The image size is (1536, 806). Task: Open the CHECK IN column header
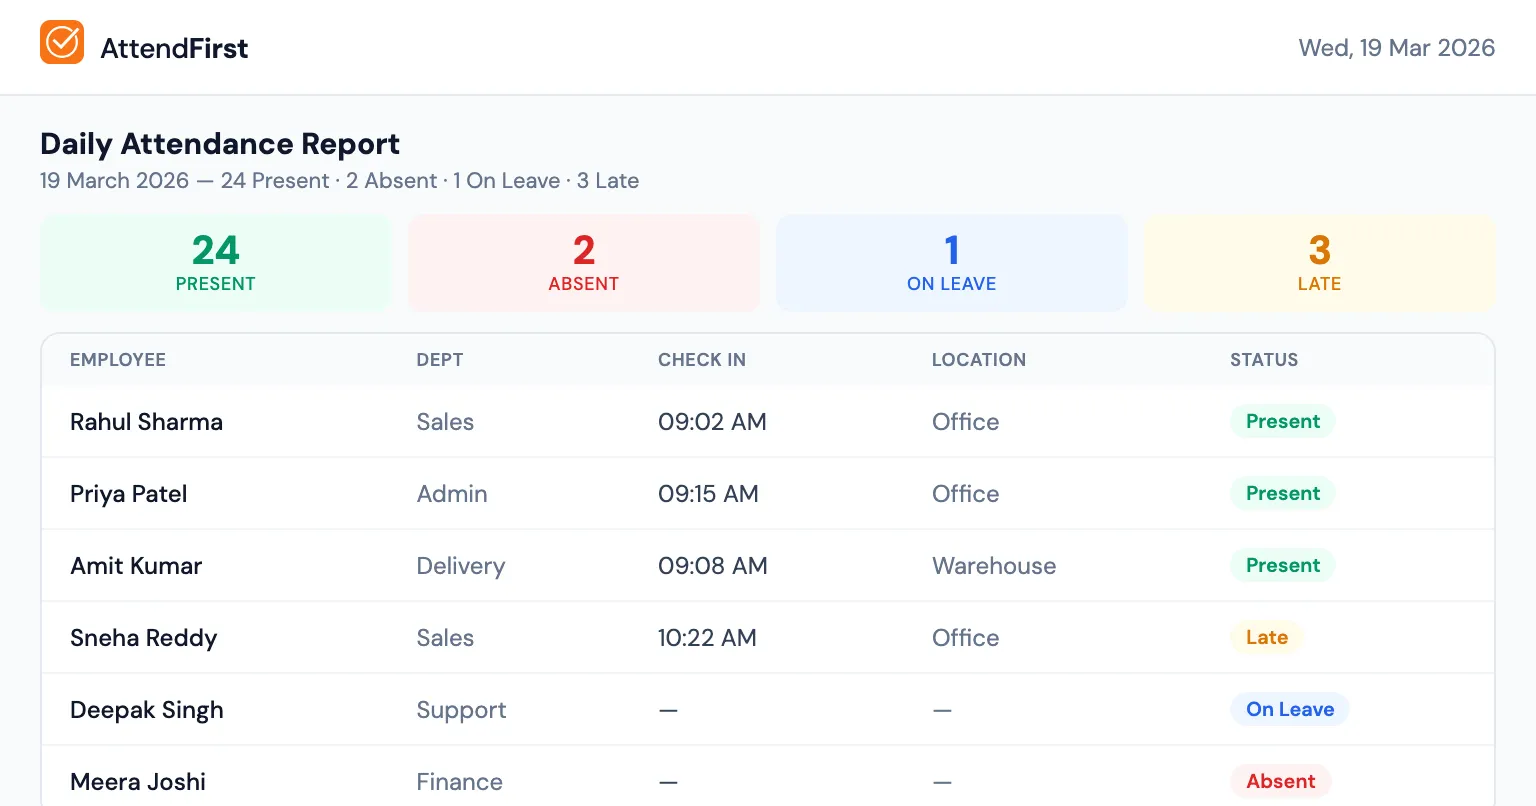click(702, 359)
